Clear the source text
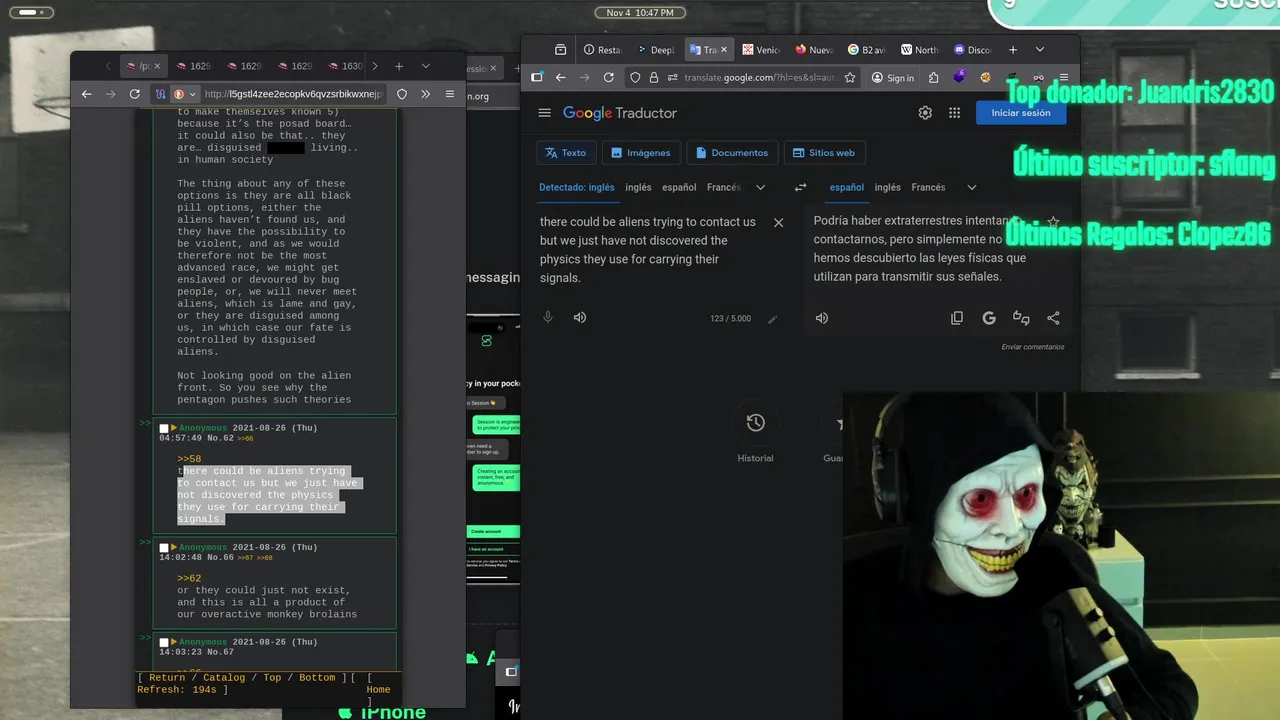1280x720 pixels. point(778,222)
